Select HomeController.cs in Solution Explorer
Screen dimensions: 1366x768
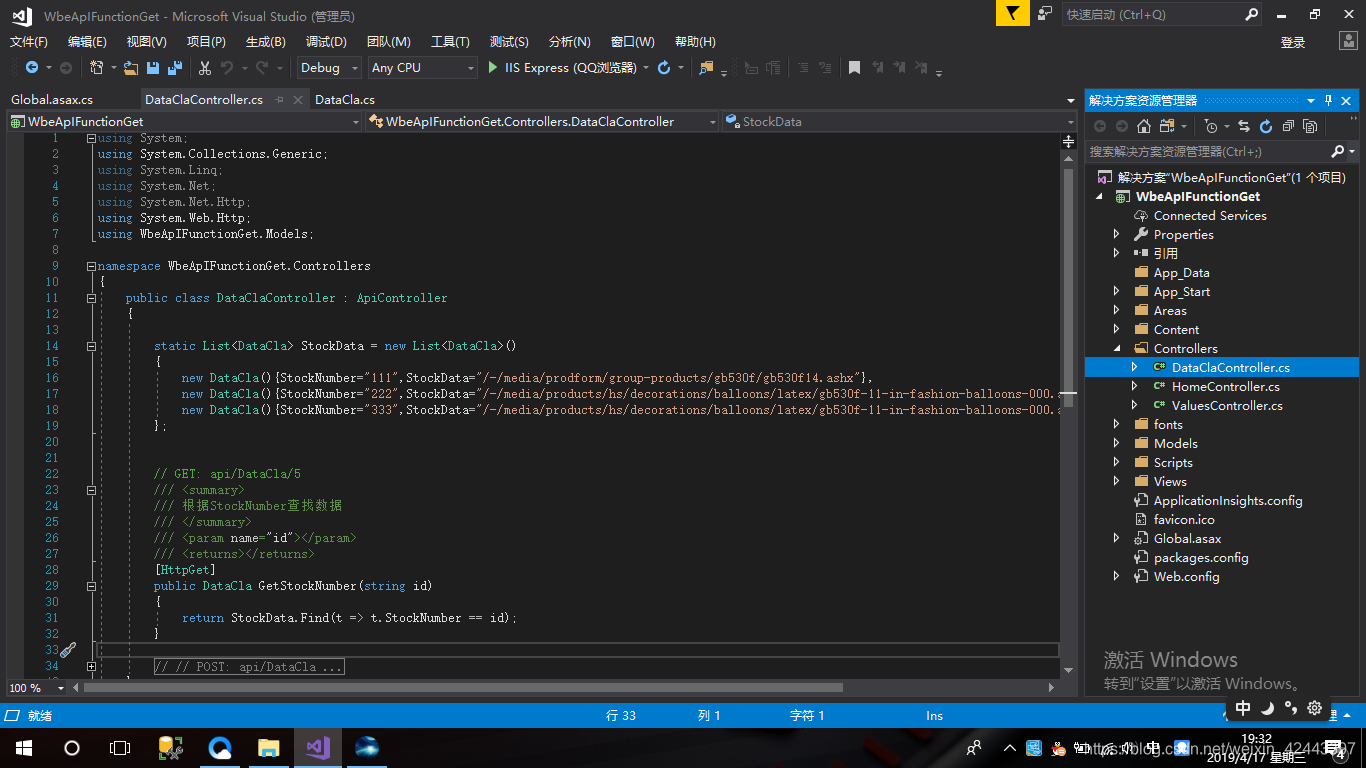[x=1226, y=387]
